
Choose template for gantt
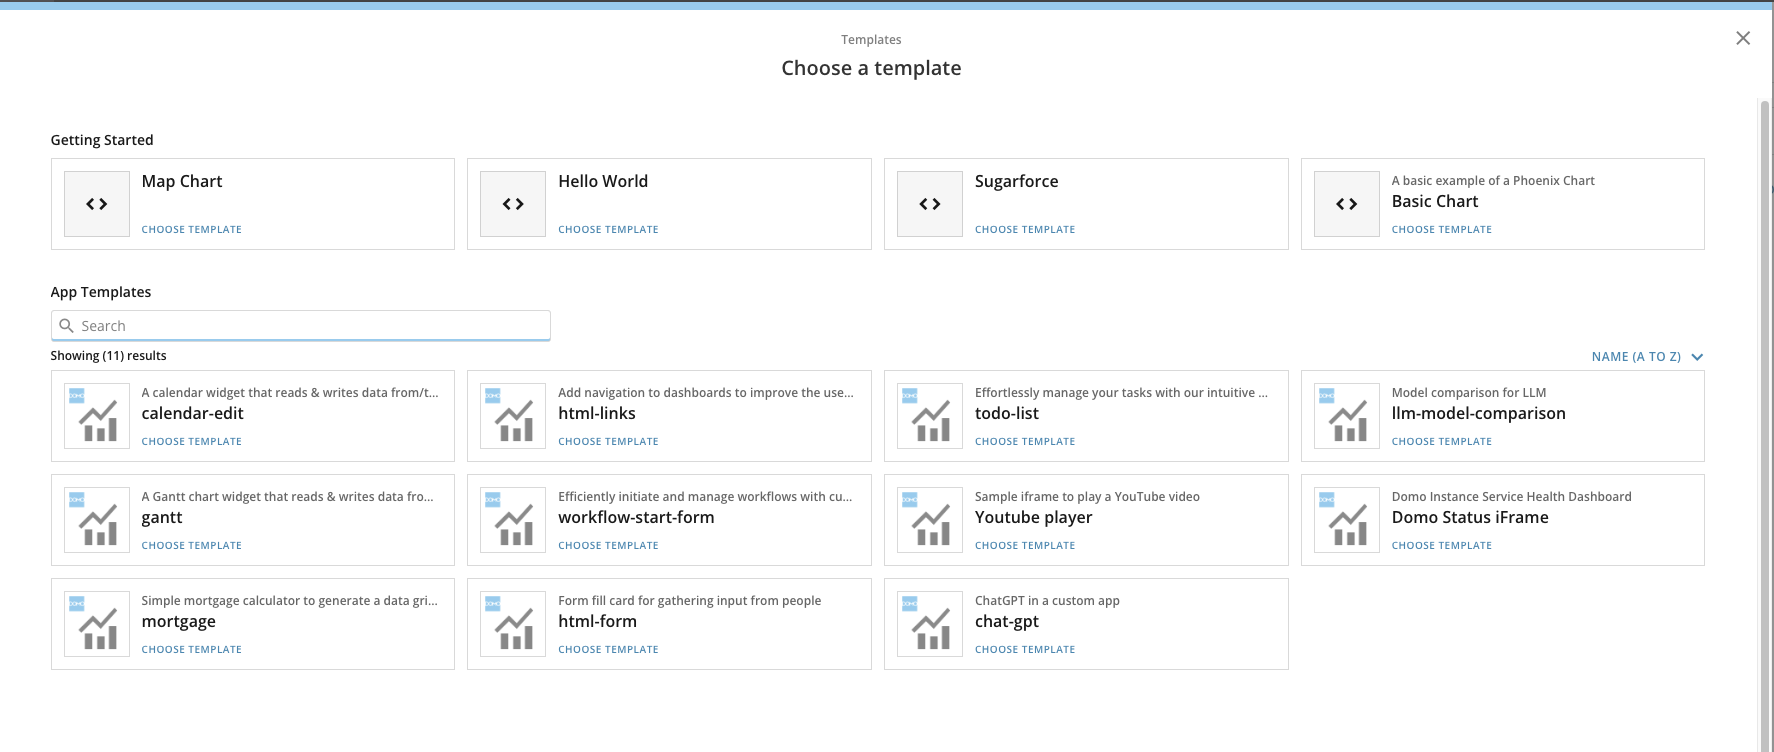(191, 545)
